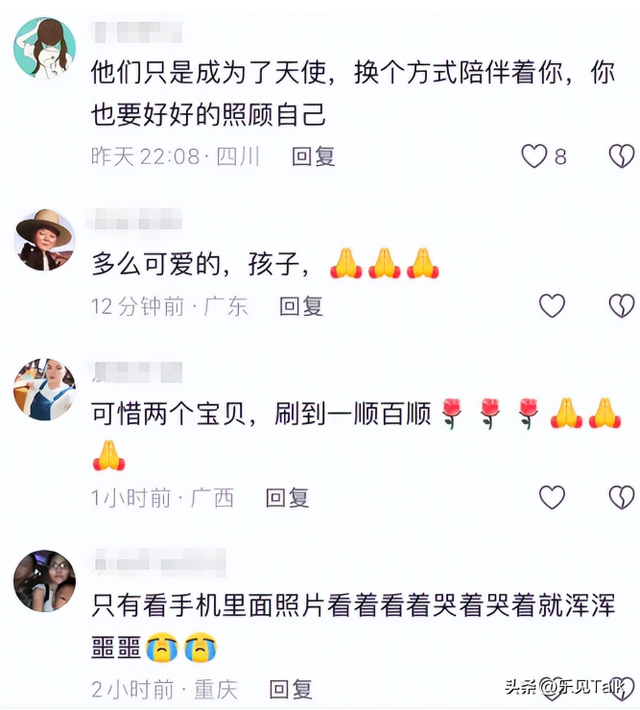Dislike the Guangxi comment posted 1 hour ago

point(621,497)
